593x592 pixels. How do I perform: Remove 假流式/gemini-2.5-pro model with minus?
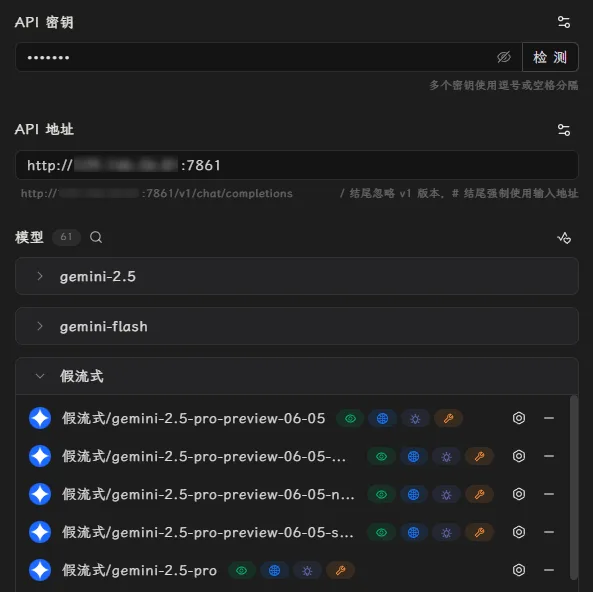click(x=549, y=570)
